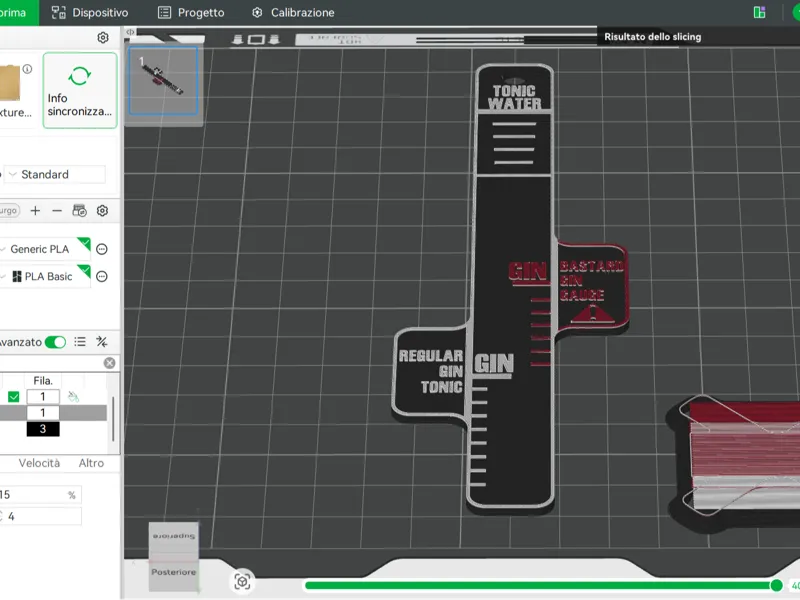Clear the search field with X

point(109,363)
